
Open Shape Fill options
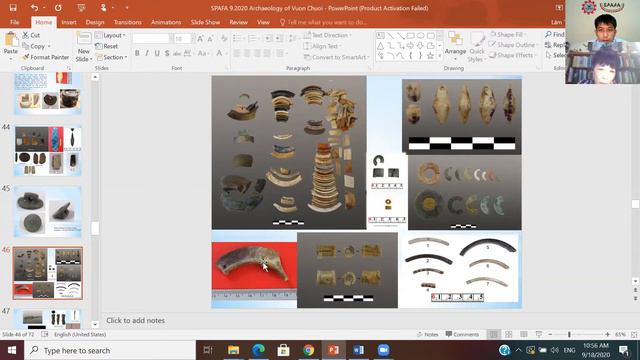508,35
